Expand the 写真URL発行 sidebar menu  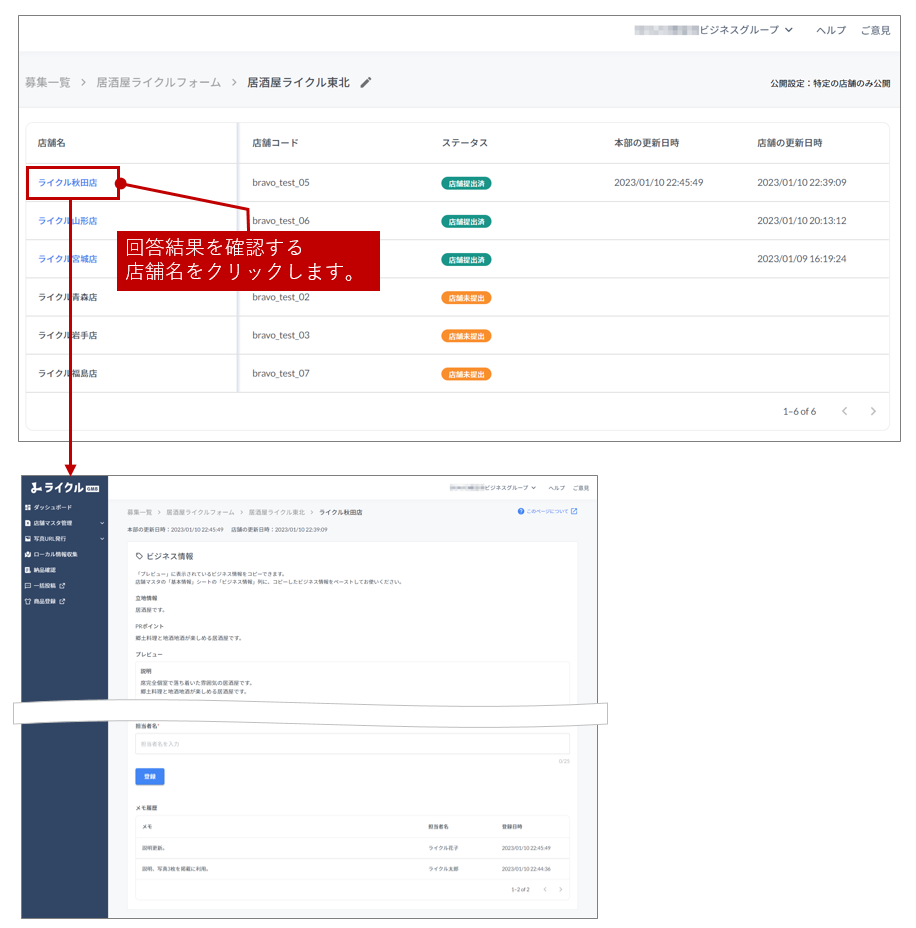click(x=101, y=538)
